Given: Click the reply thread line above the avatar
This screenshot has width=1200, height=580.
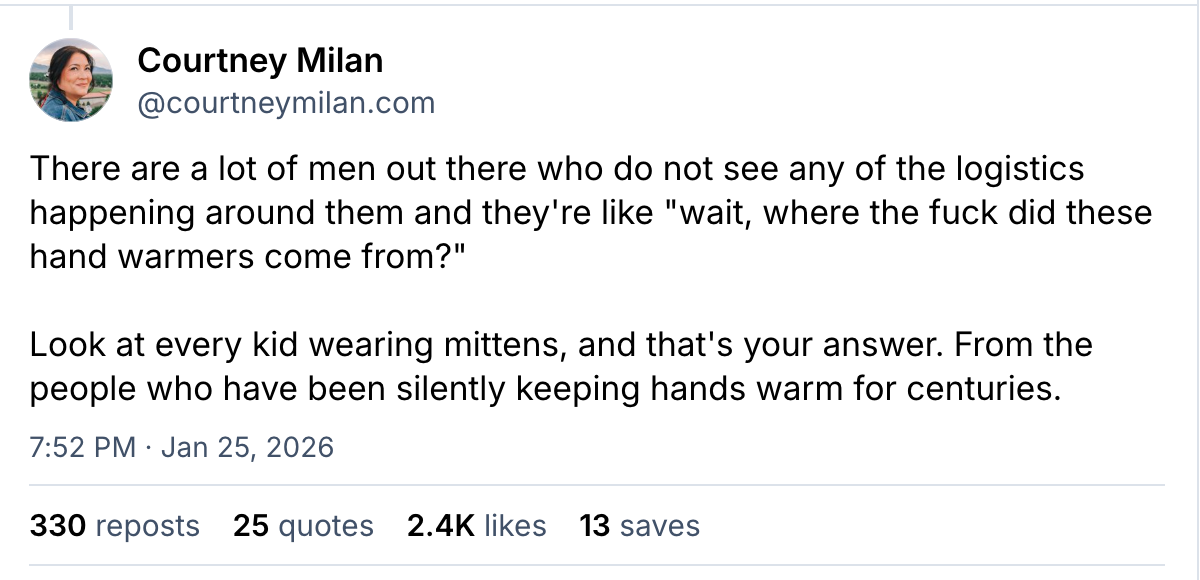Looking at the screenshot, I should click(x=71, y=15).
